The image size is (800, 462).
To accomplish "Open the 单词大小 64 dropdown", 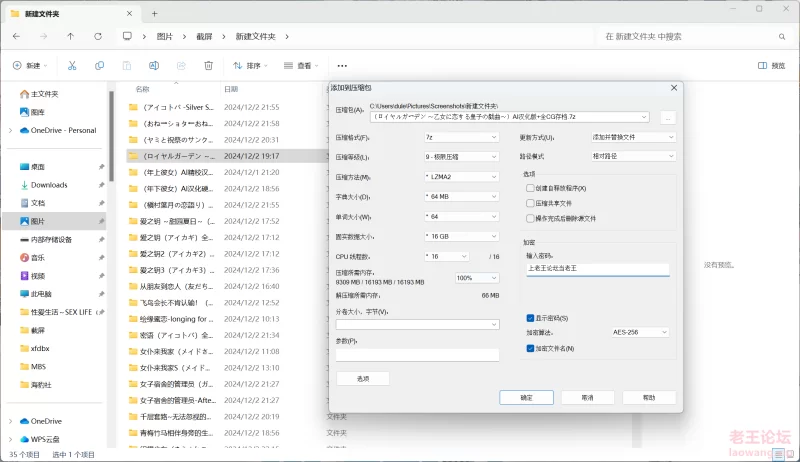I will [461, 216].
